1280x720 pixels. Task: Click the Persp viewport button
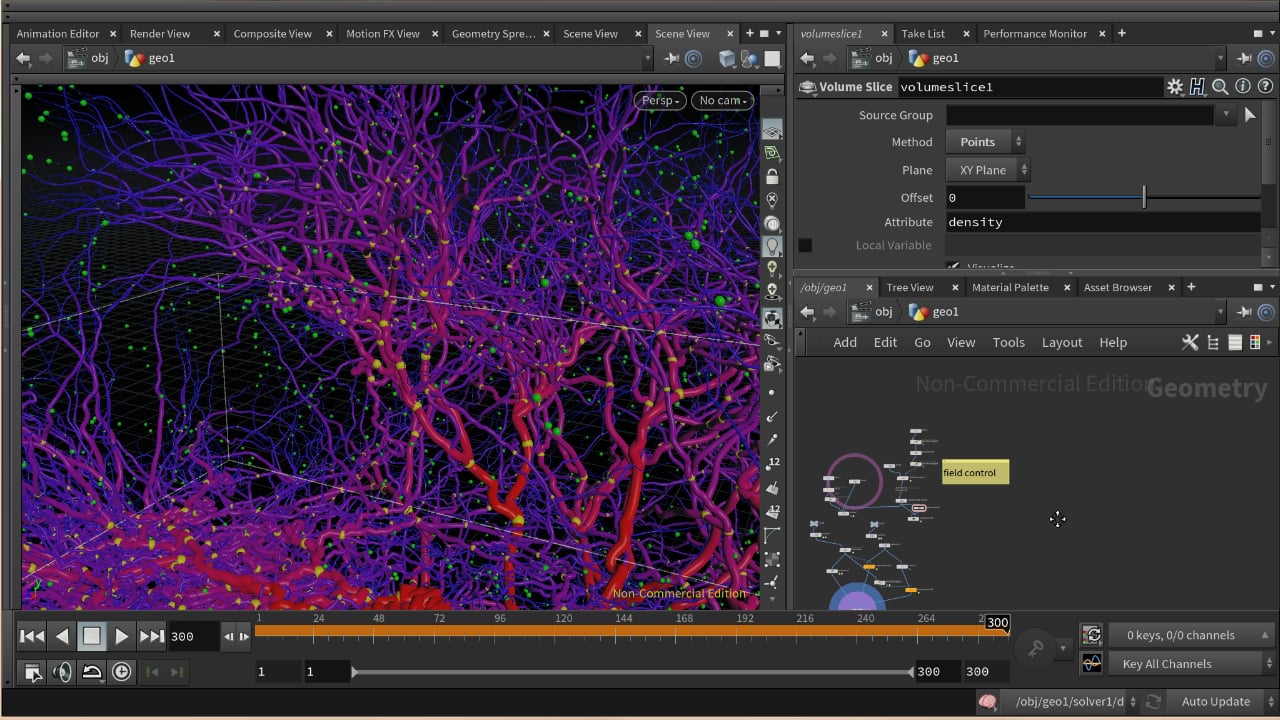point(660,100)
